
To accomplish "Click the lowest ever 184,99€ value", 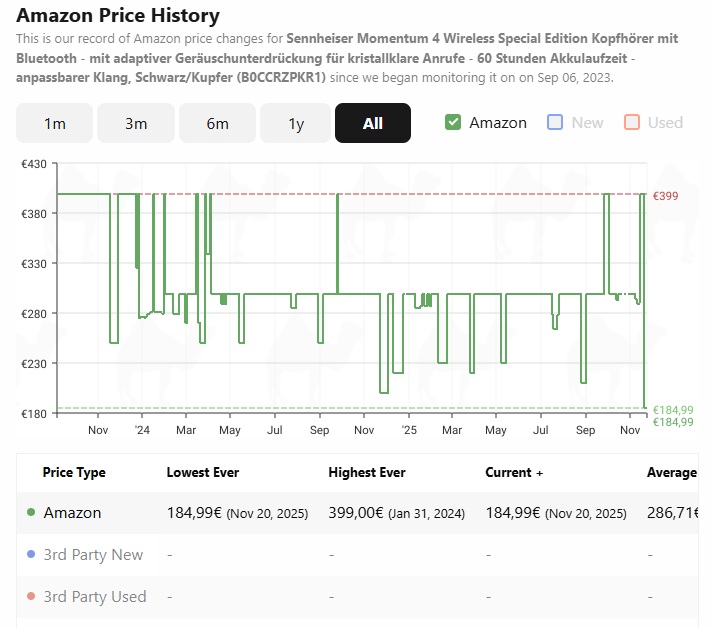I will click(x=194, y=513).
